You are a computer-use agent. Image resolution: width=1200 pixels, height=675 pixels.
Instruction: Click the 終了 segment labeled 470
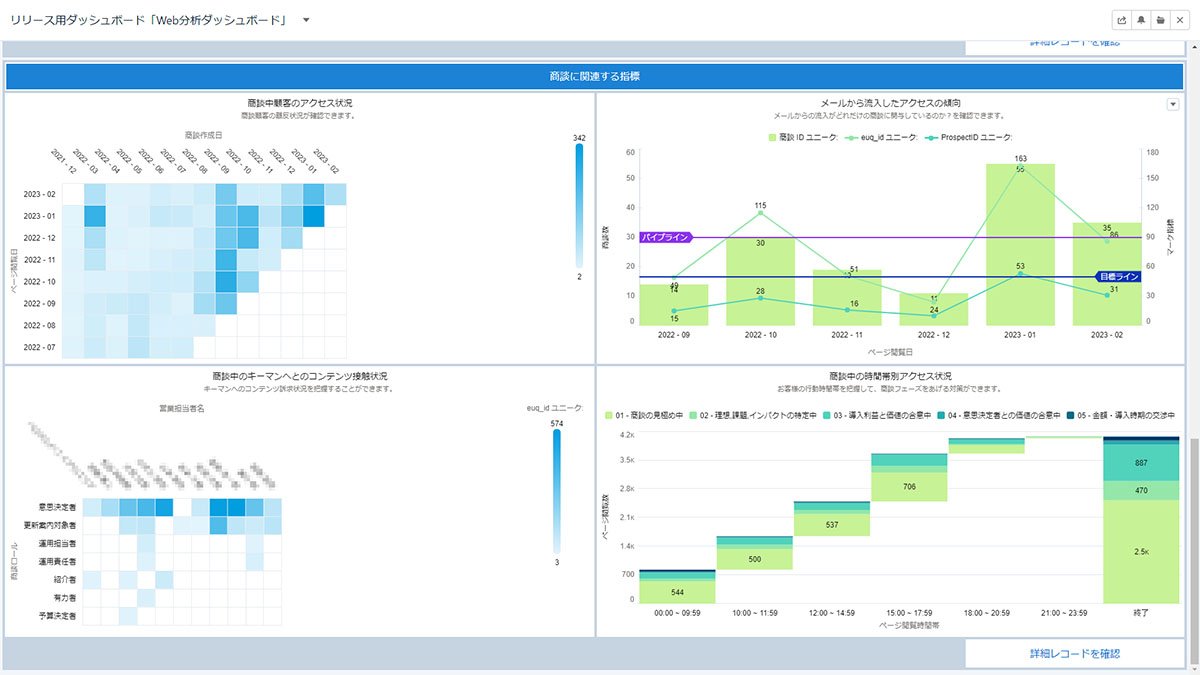pyautogui.click(x=1141, y=490)
